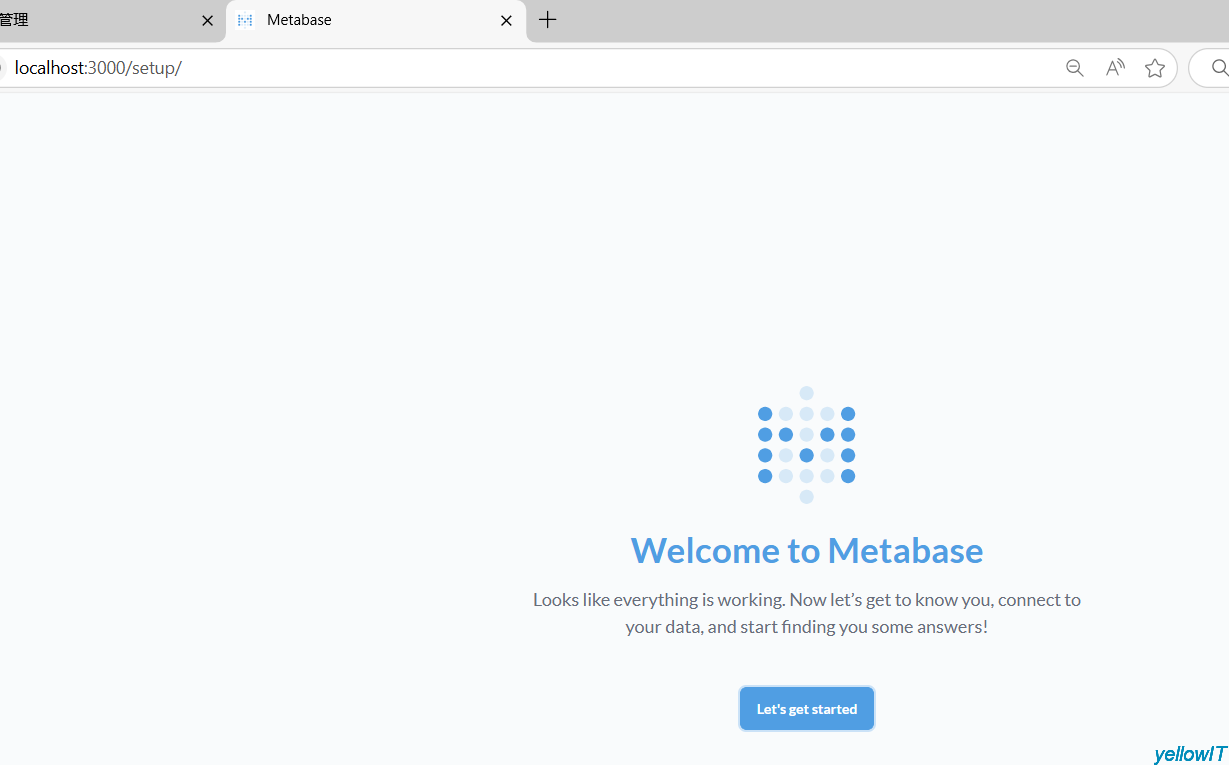
Task: Click "start finding you some answers" text line
Action: click(x=806, y=628)
